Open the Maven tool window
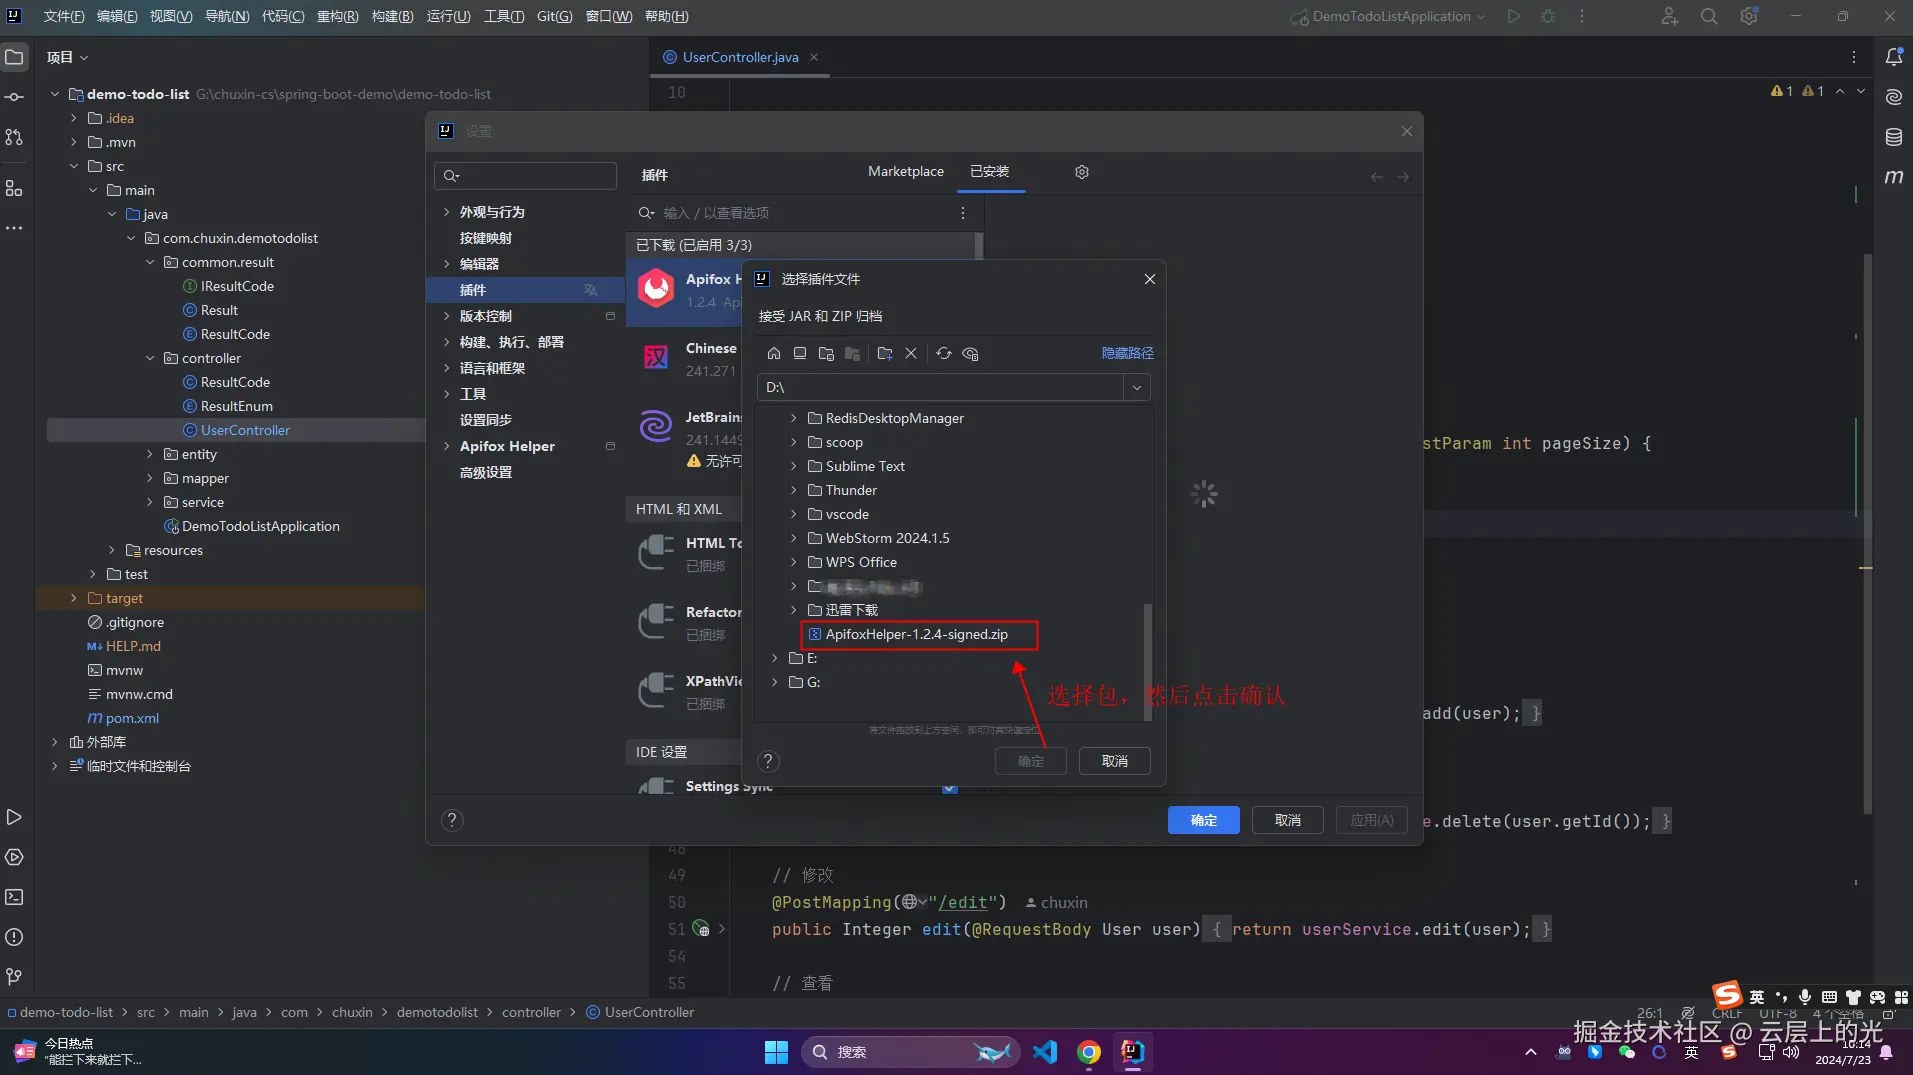Image resolution: width=1913 pixels, height=1075 pixels. 1894,177
